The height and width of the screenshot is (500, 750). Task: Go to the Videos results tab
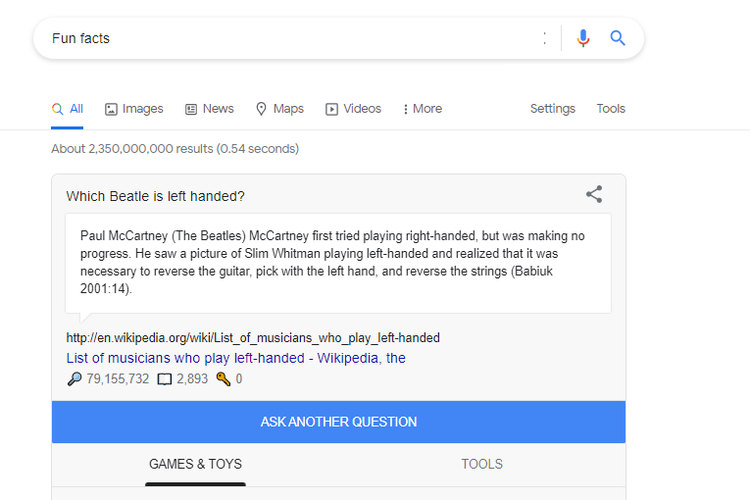coord(353,109)
